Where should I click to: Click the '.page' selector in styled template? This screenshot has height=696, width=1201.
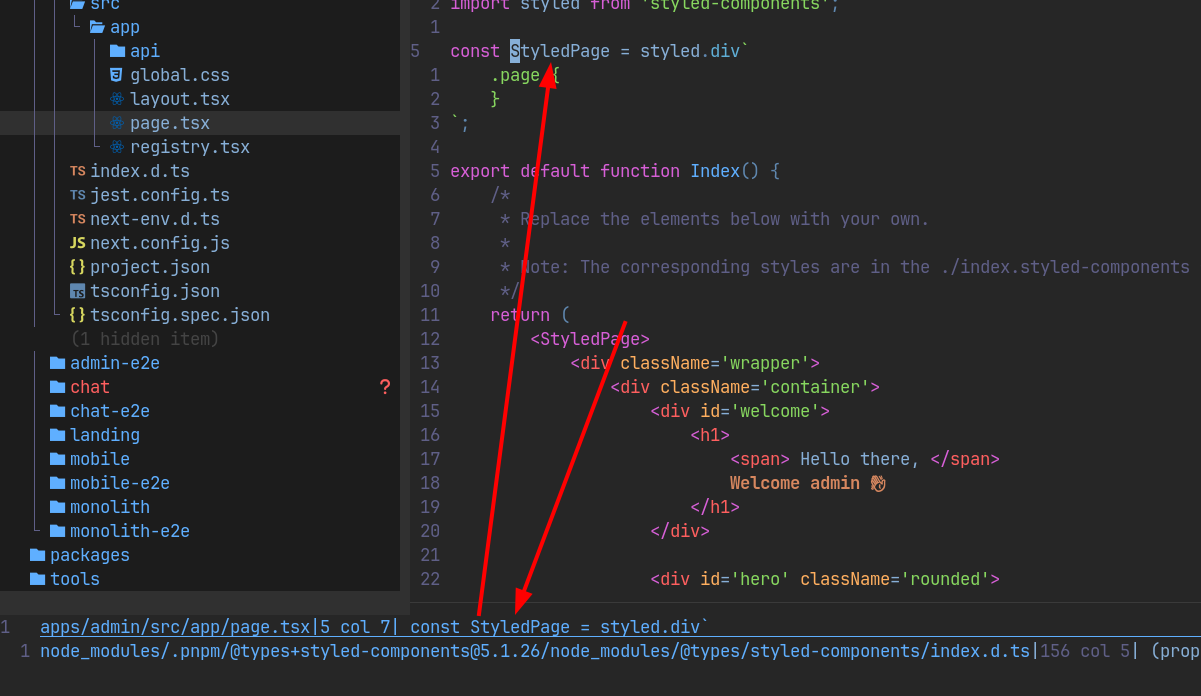point(515,75)
